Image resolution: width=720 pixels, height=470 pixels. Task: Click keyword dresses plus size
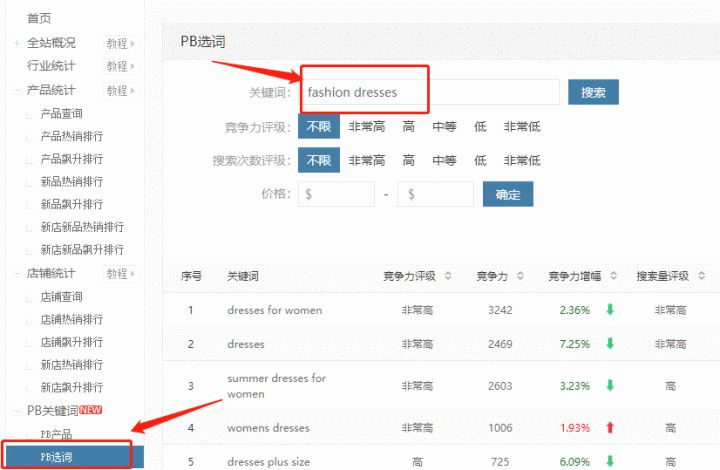tap(268, 462)
